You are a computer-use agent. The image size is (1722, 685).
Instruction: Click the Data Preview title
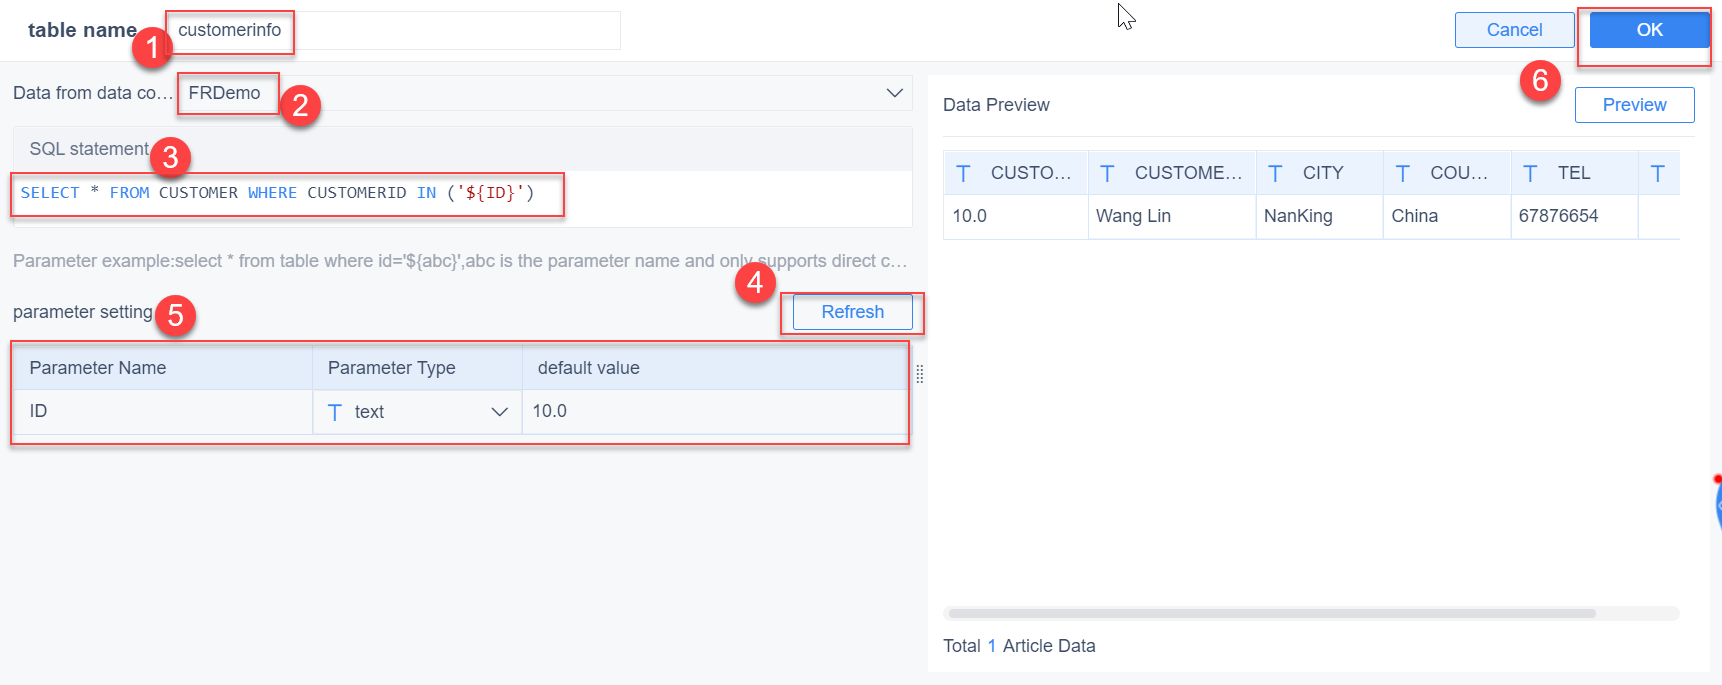(x=996, y=105)
